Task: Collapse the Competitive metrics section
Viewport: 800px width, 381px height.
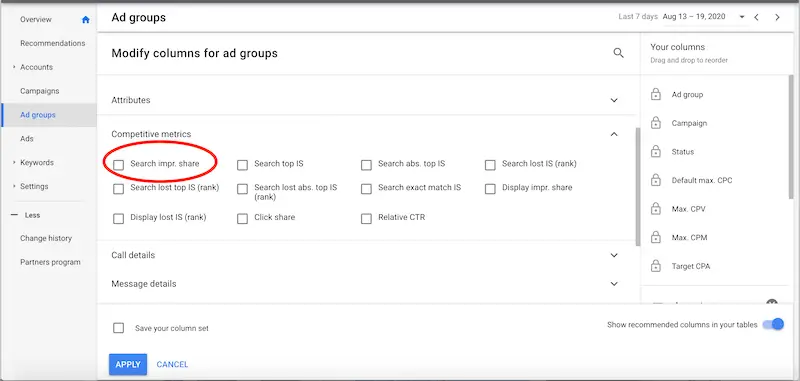Action: (x=614, y=134)
